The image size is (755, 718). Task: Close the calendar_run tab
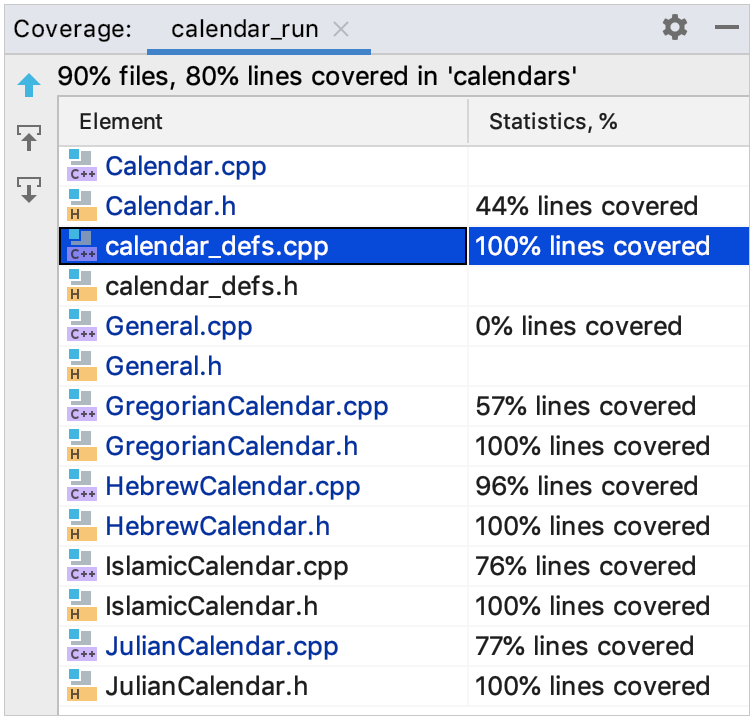(x=341, y=29)
